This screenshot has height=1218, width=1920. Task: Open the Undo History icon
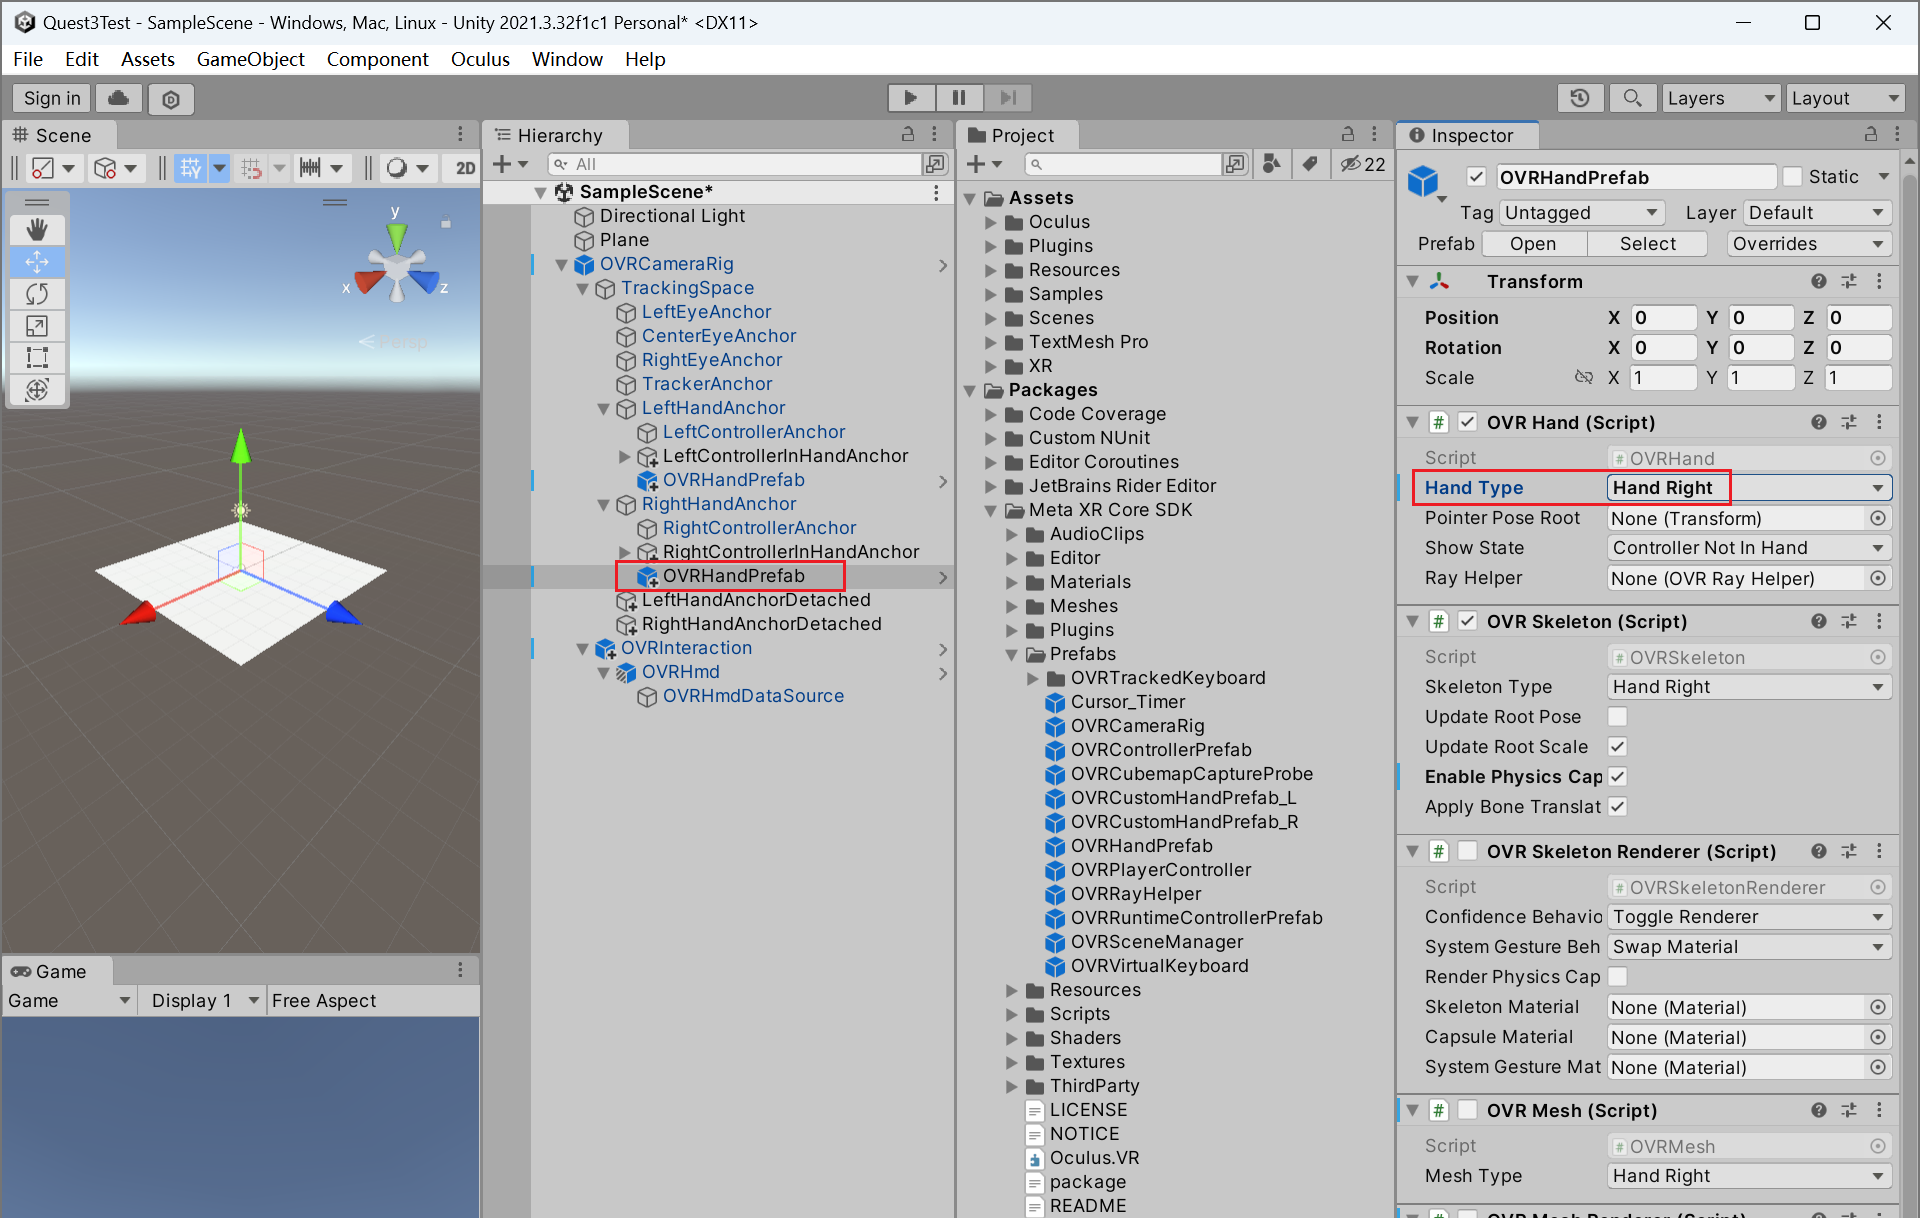click(1580, 98)
